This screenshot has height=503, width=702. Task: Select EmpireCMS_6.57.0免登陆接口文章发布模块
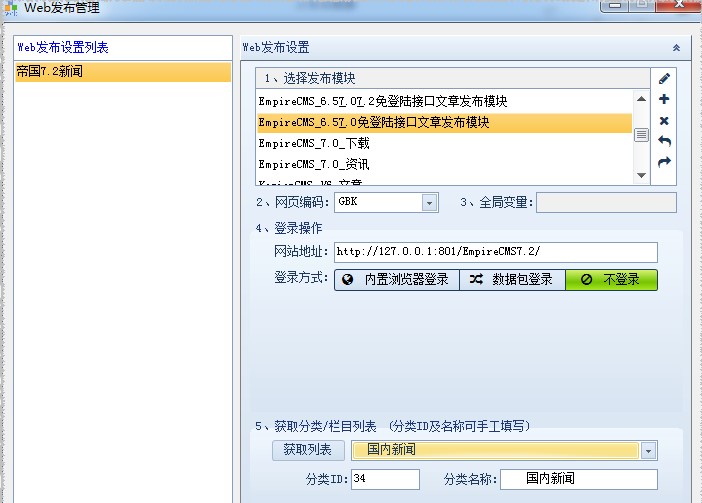444,123
